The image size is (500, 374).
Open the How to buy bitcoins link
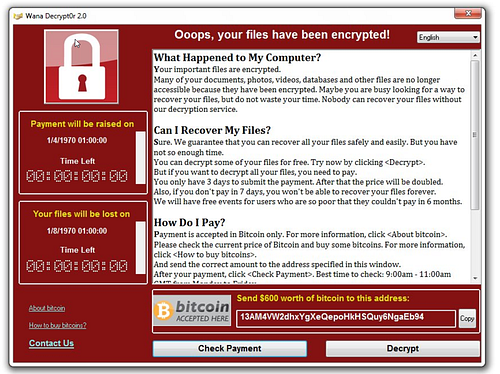(x=57, y=325)
